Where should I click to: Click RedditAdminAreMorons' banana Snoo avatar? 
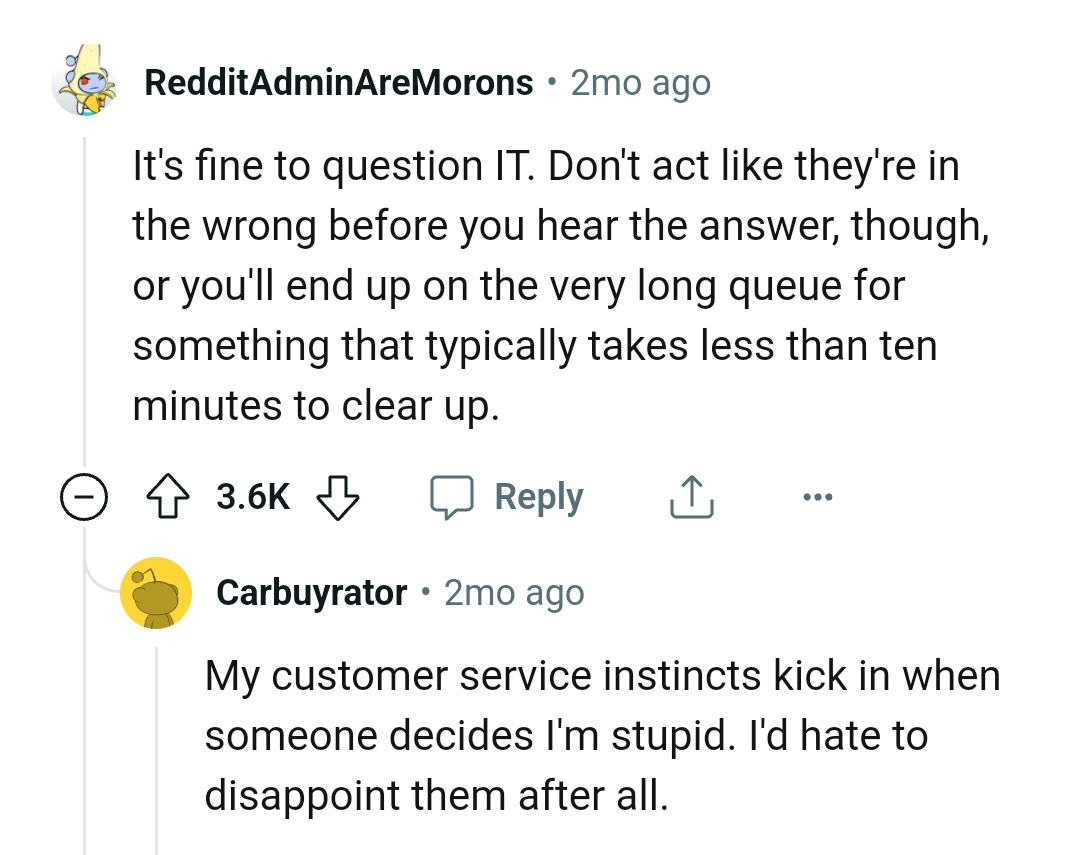click(87, 82)
